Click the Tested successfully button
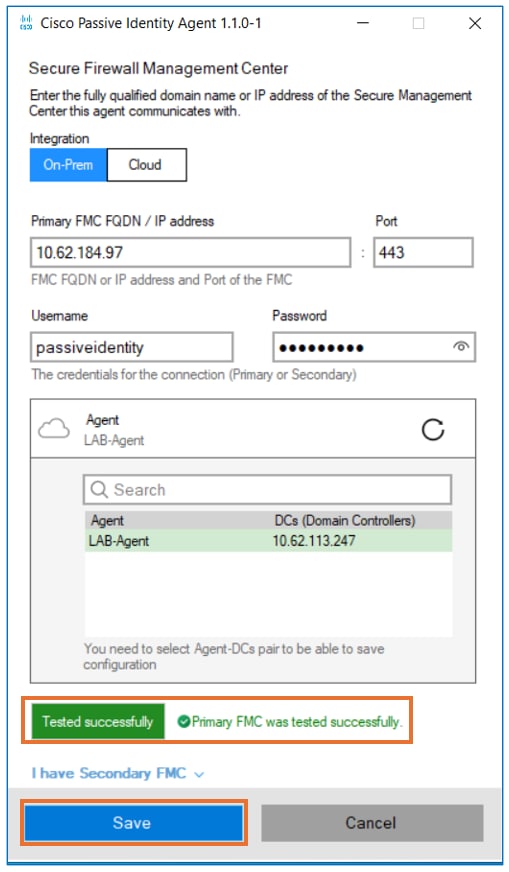Viewport: 509px width, 872px height. click(98, 721)
